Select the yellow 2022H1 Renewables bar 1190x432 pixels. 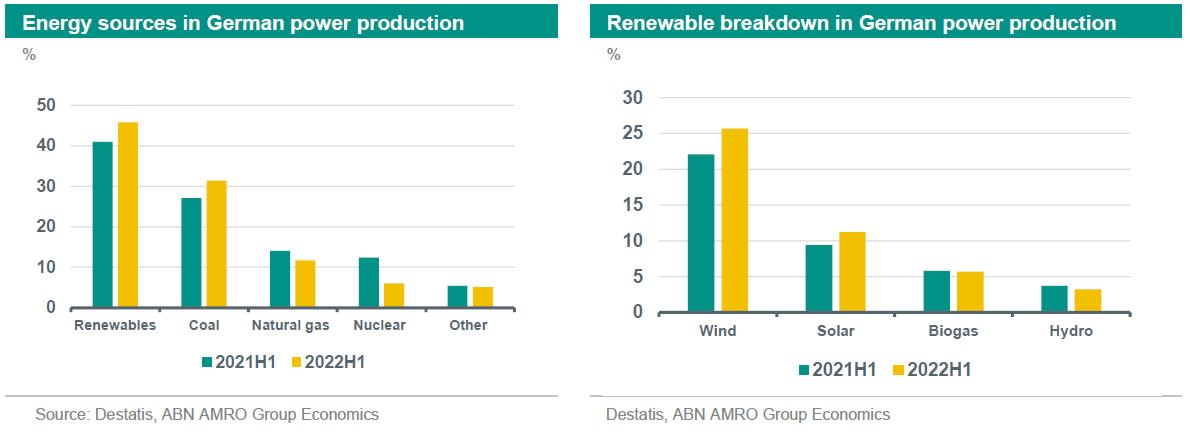pos(128,215)
